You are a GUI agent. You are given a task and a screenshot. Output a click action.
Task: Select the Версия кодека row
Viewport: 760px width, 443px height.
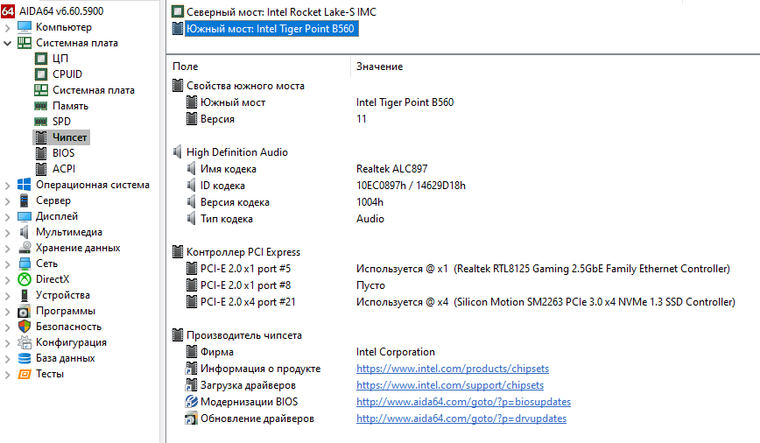[235, 202]
